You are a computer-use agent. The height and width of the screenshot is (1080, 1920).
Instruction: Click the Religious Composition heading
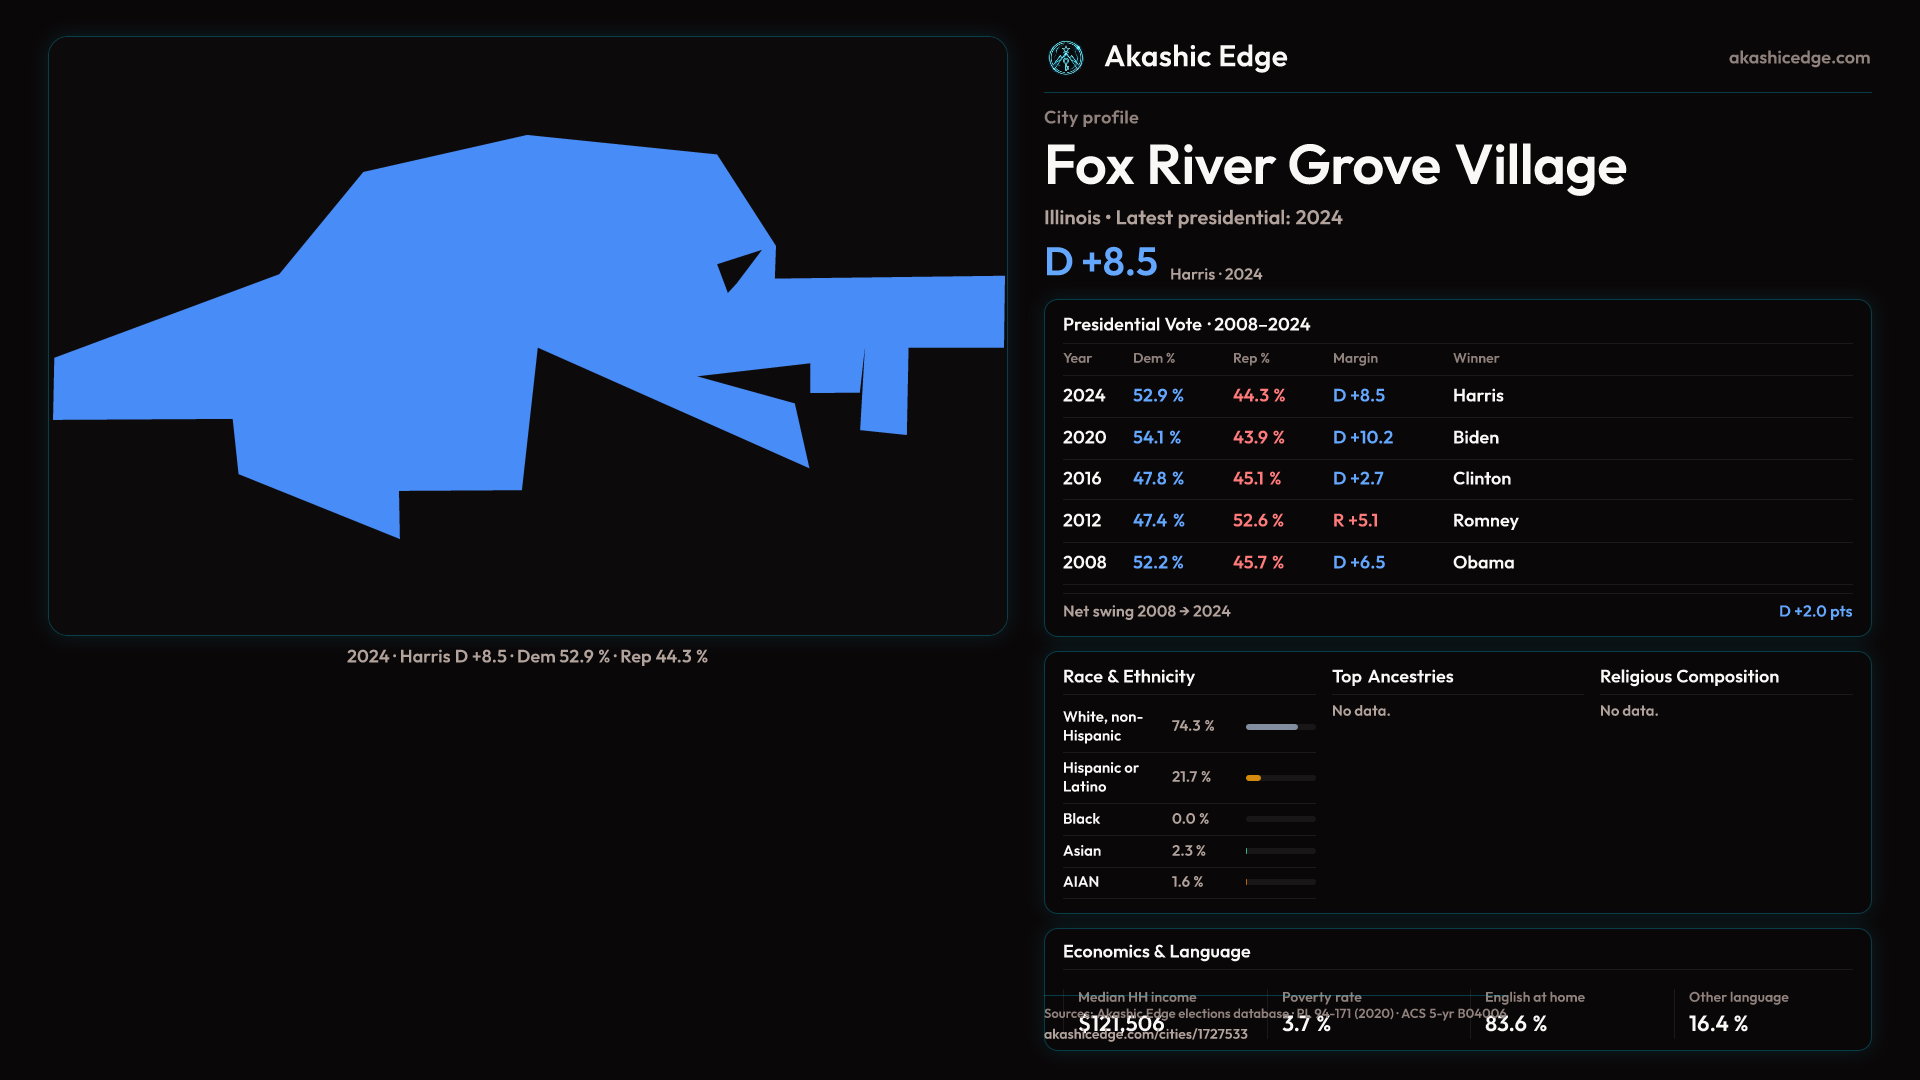pos(1688,677)
